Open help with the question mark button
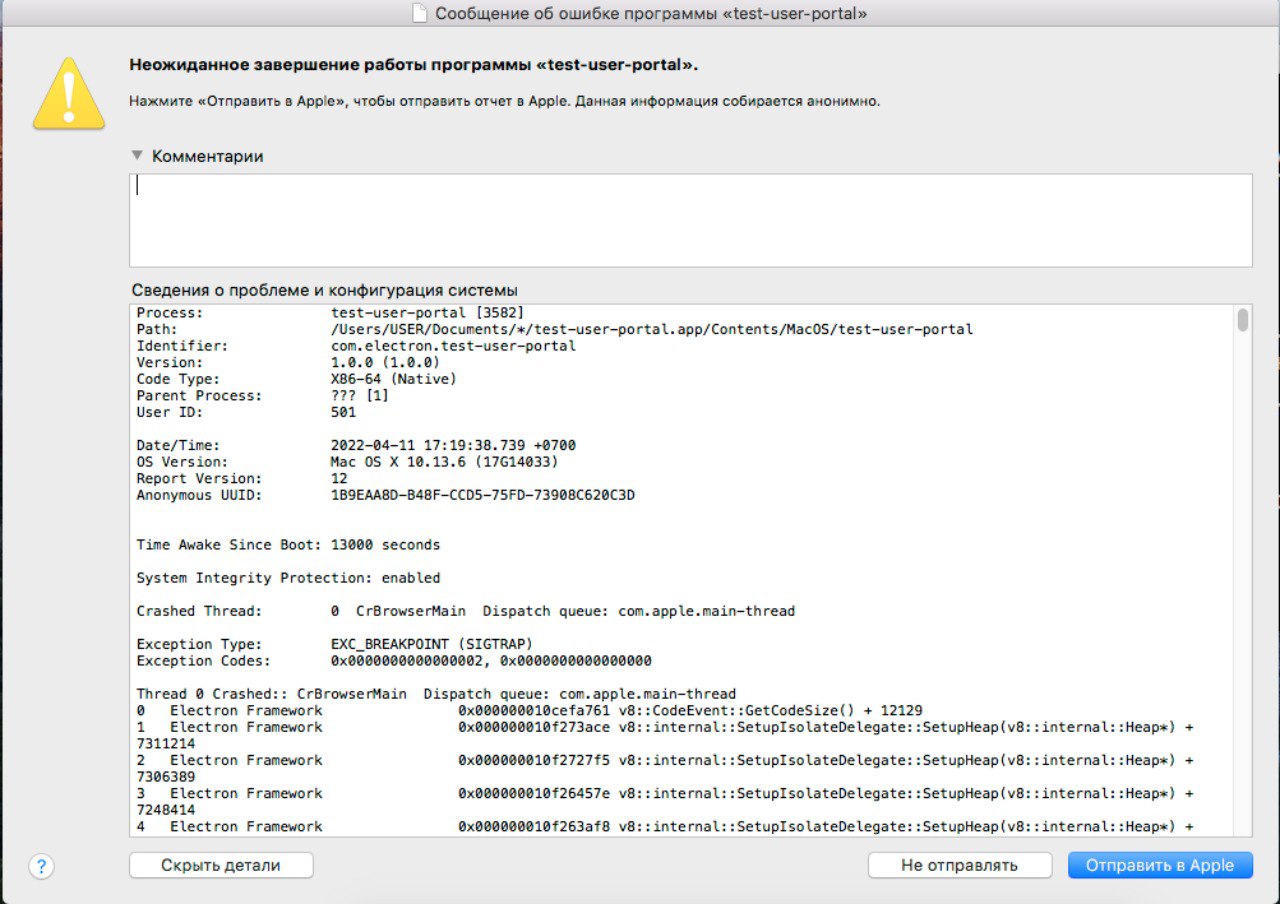The image size is (1280, 904). tap(41, 866)
